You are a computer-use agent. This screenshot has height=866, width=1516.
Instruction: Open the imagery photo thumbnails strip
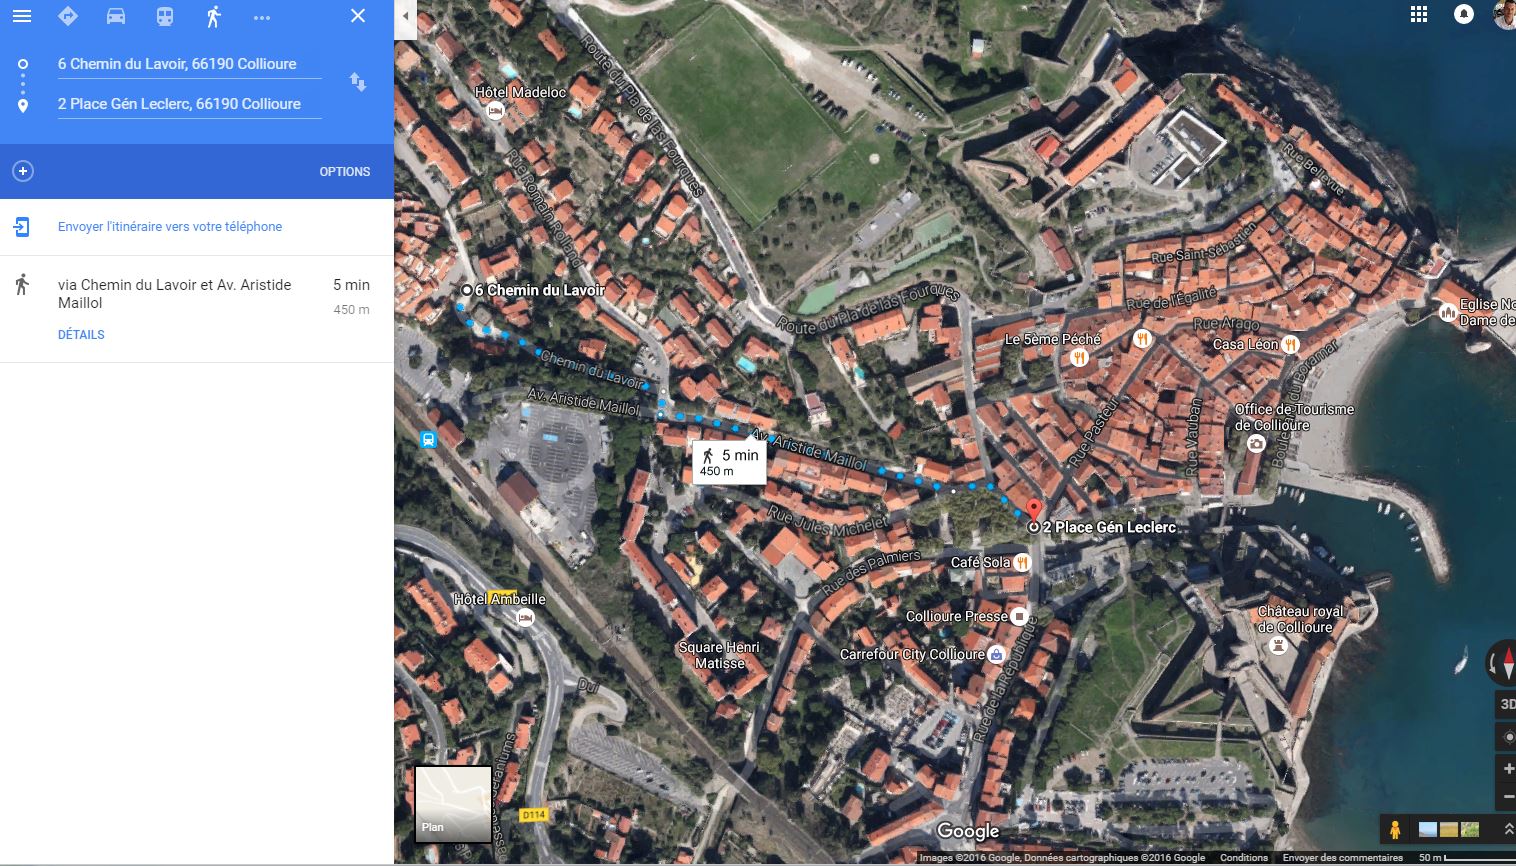click(1449, 829)
